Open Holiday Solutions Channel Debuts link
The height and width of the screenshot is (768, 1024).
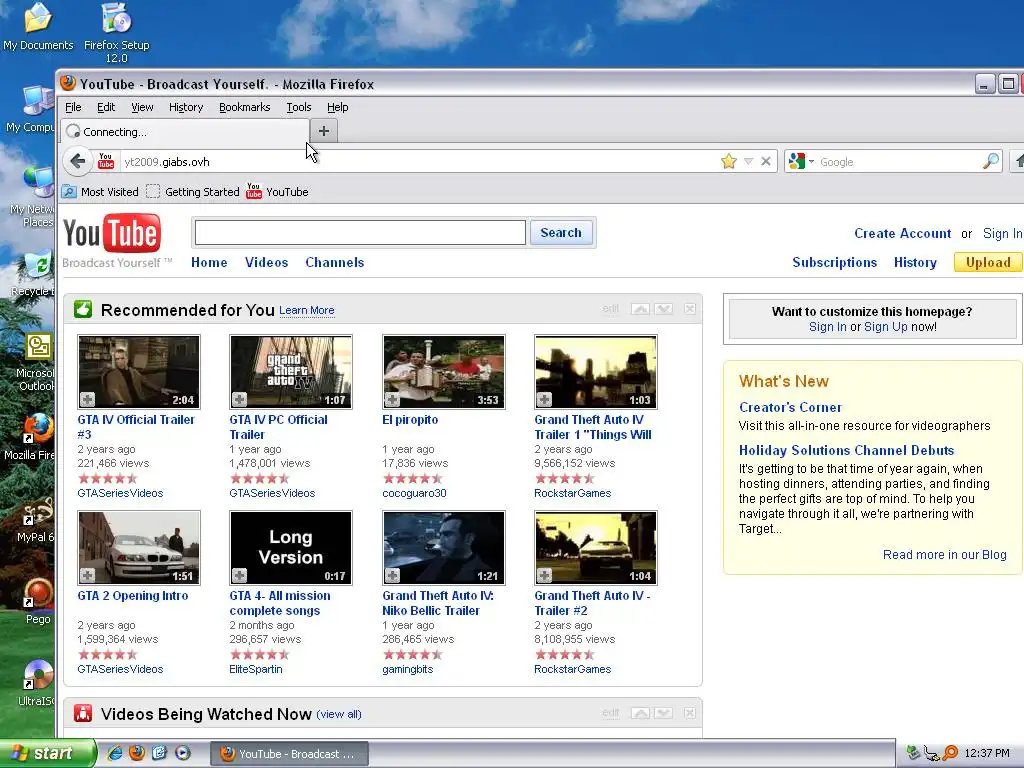pos(846,451)
